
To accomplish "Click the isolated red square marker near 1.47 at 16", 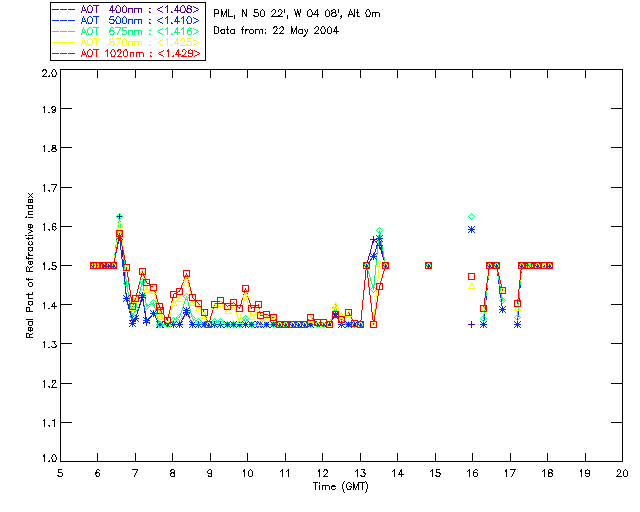I will (471, 276).
